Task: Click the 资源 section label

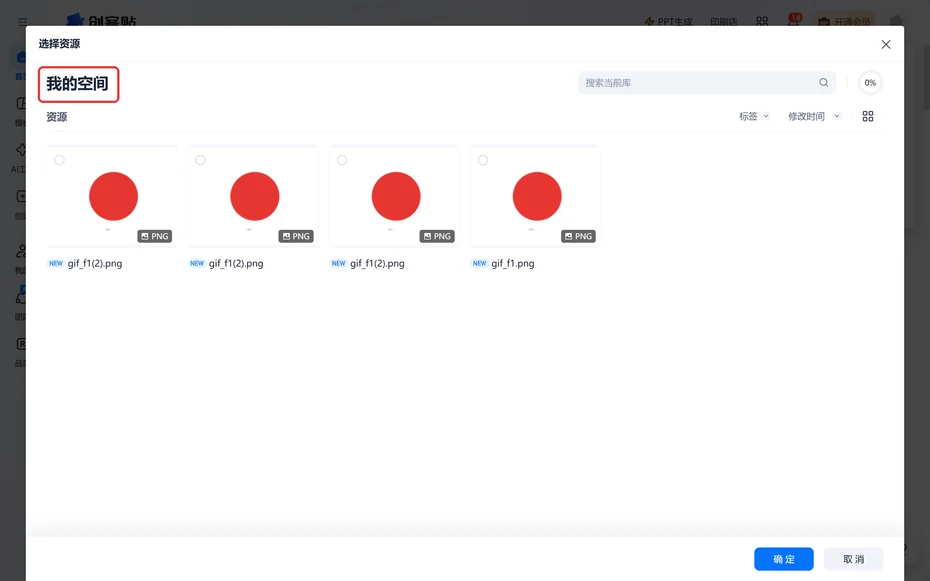Action: (x=57, y=117)
